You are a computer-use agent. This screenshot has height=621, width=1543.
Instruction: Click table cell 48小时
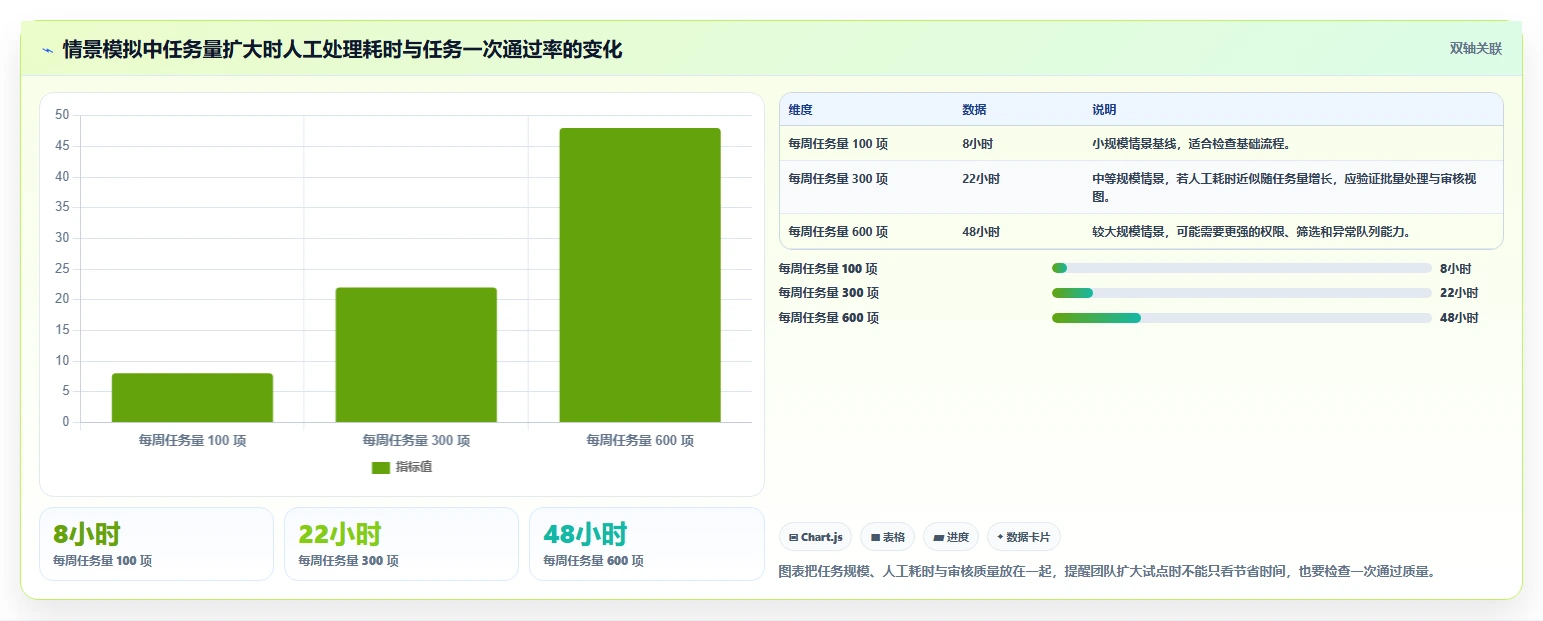point(980,232)
